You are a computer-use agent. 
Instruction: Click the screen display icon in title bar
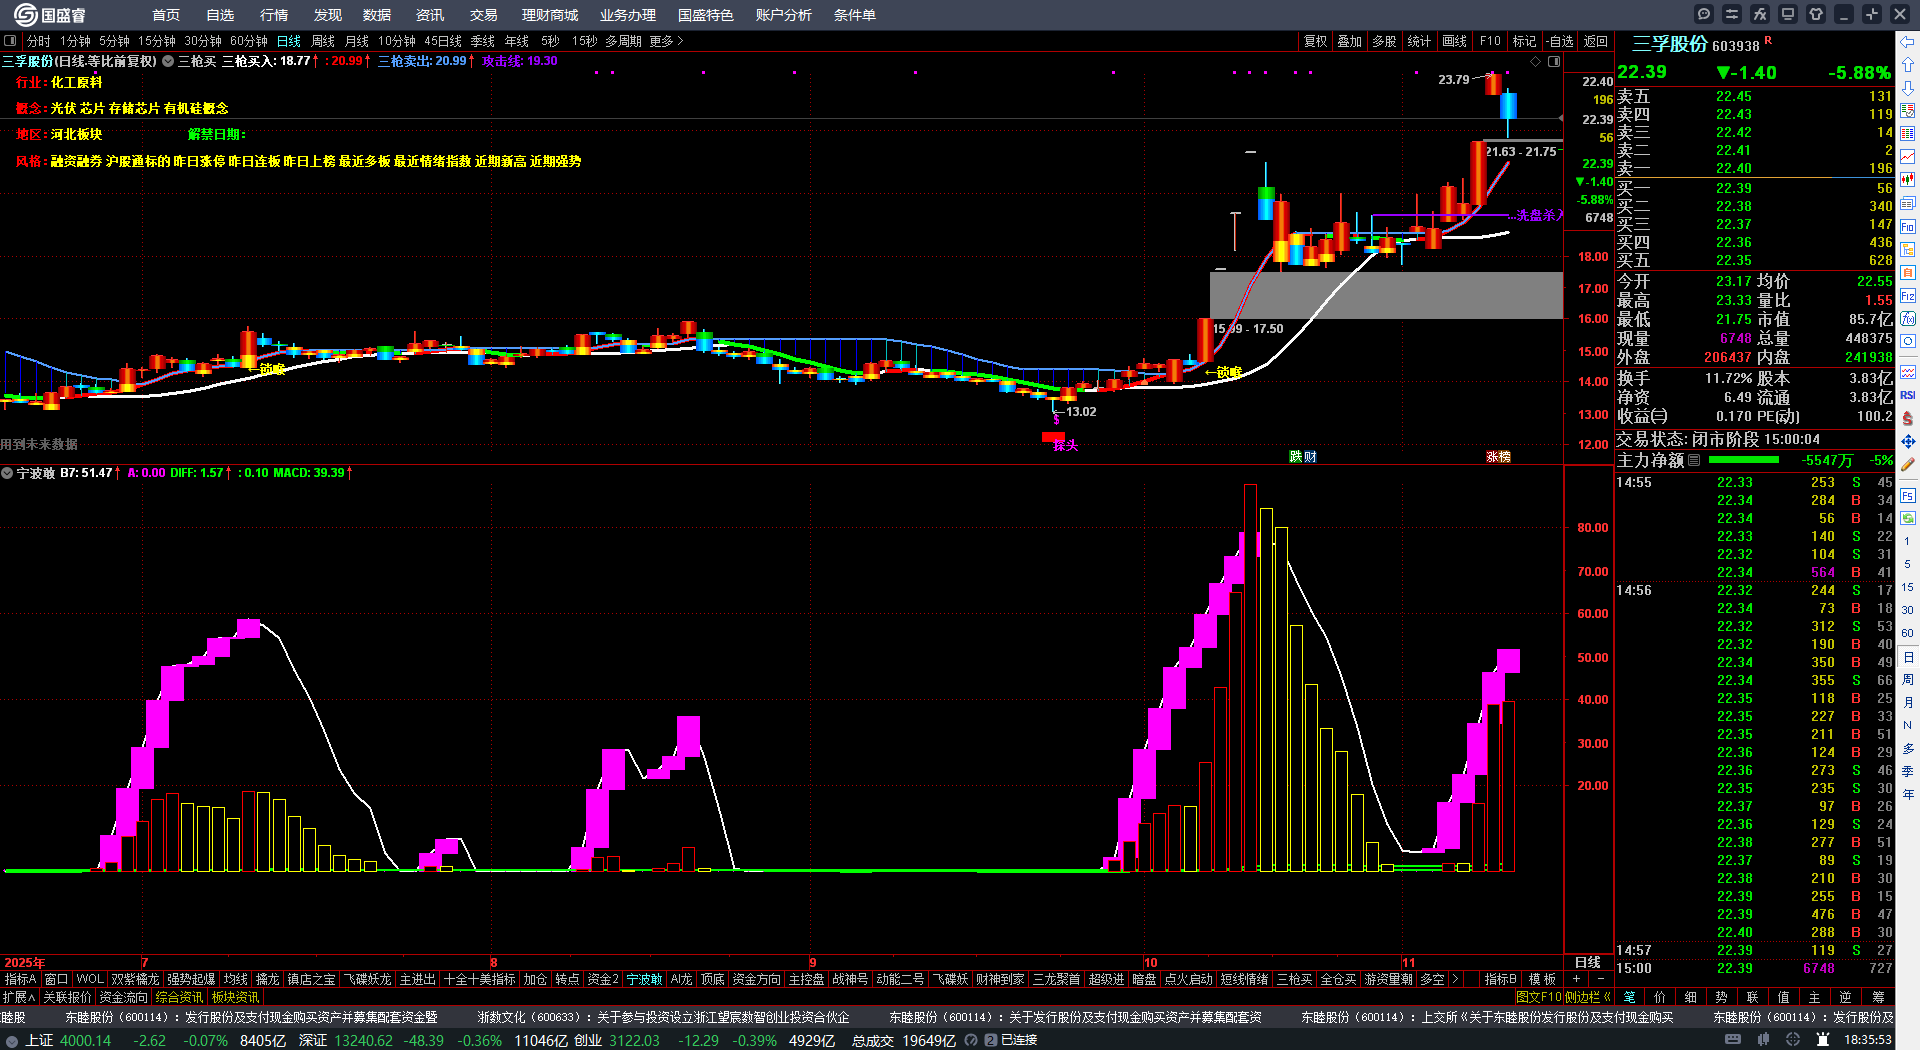click(1788, 14)
